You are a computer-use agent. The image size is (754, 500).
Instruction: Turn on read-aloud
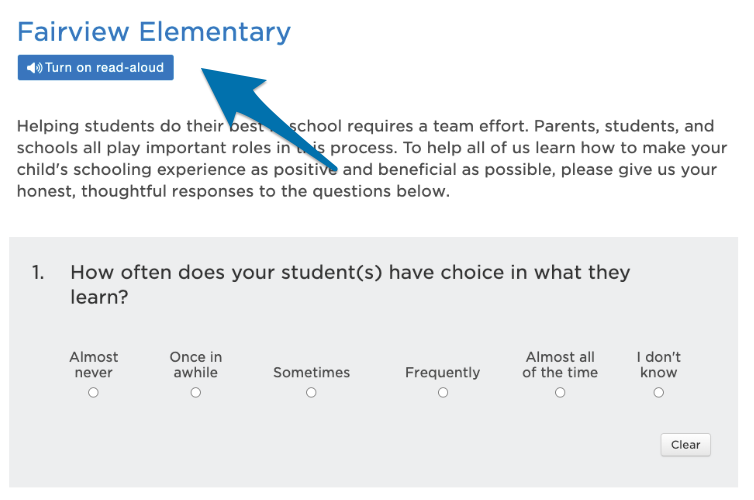click(96, 68)
